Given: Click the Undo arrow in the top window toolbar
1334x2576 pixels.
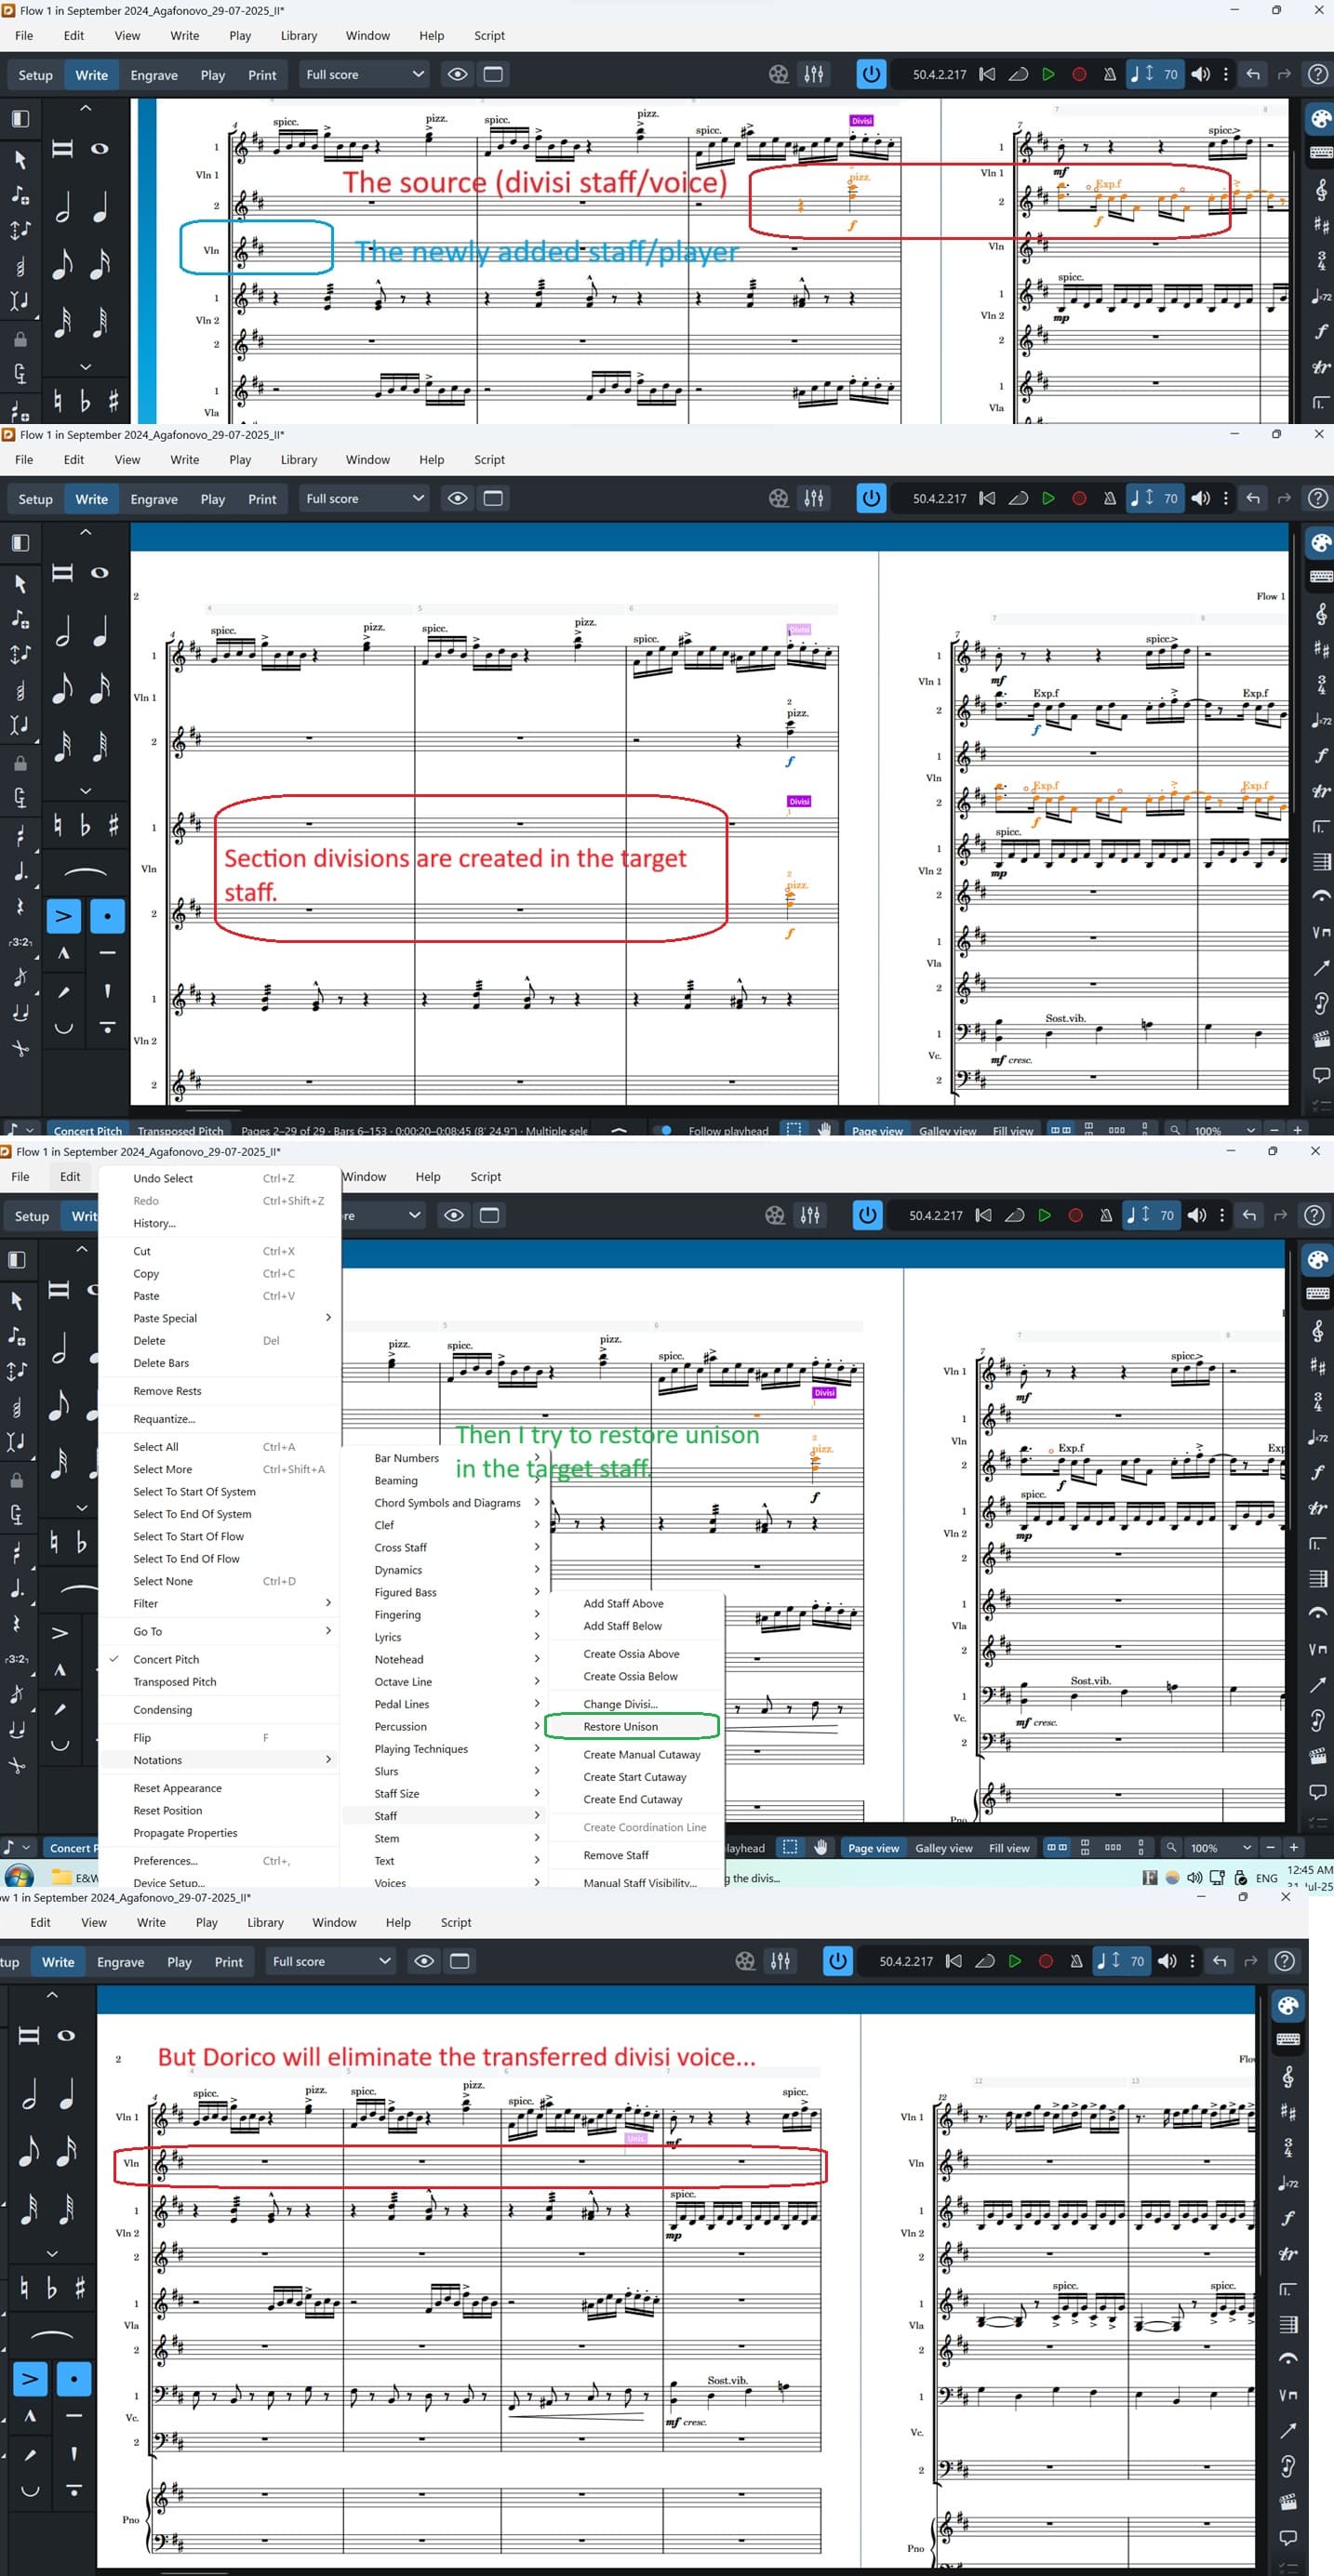Looking at the screenshot, I should click(x=1253, y=74).
